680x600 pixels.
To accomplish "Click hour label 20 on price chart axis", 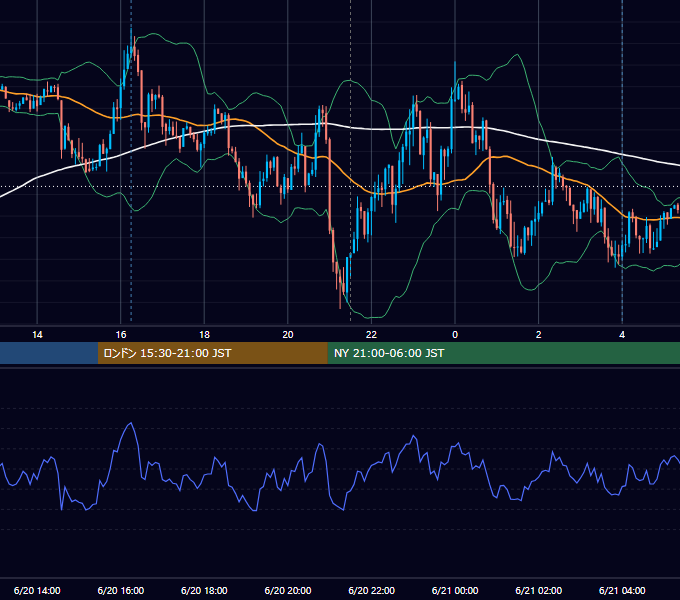I will [x=288, y=335].
